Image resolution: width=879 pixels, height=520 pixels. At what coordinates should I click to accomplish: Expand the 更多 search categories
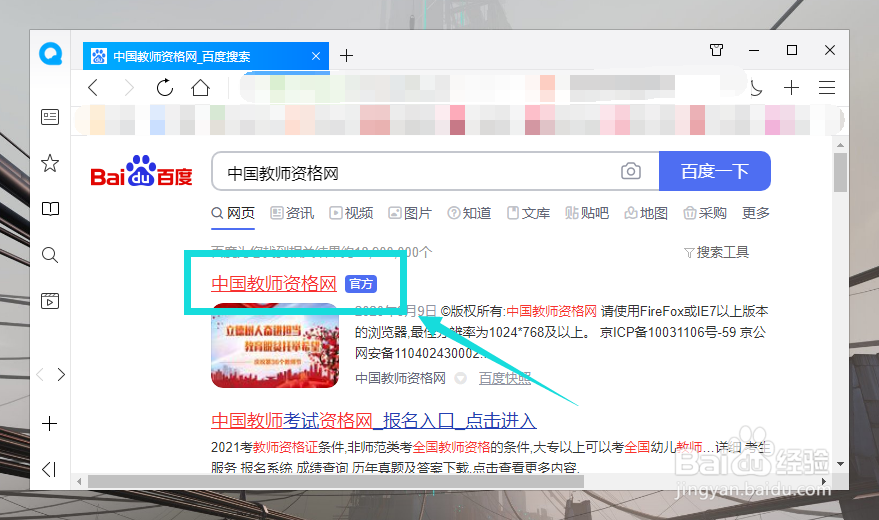click(x=756, y=213)
